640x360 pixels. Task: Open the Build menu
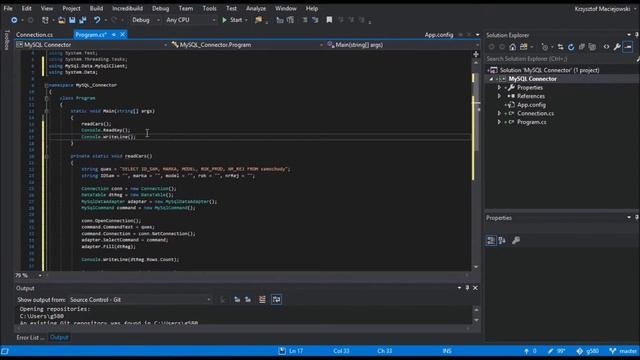(x=96, y=8)
